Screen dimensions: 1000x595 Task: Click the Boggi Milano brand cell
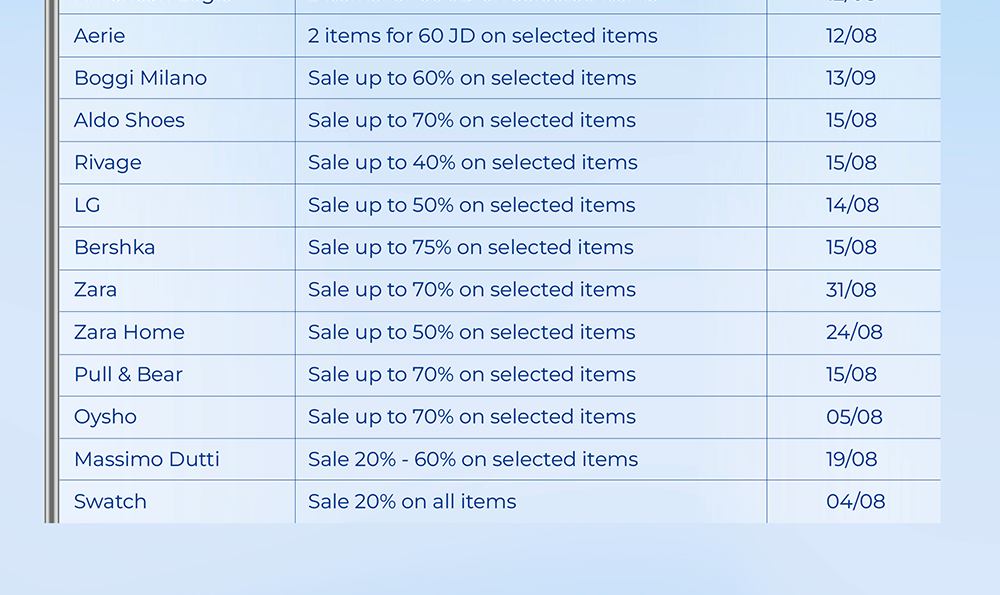tap(140, 78)
